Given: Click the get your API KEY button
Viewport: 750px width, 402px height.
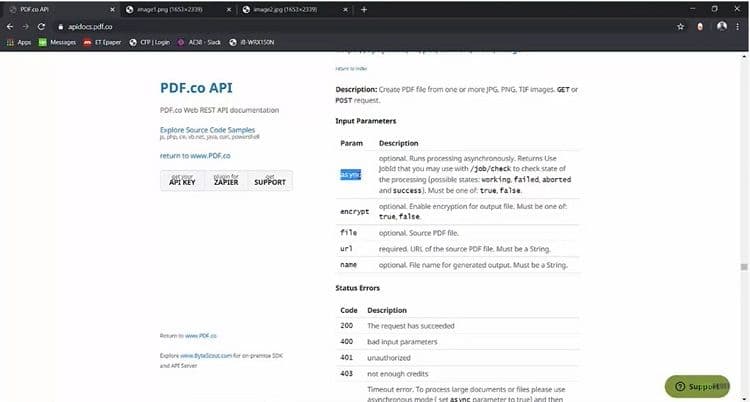Looking at the screenshot, I should (182, 180).
